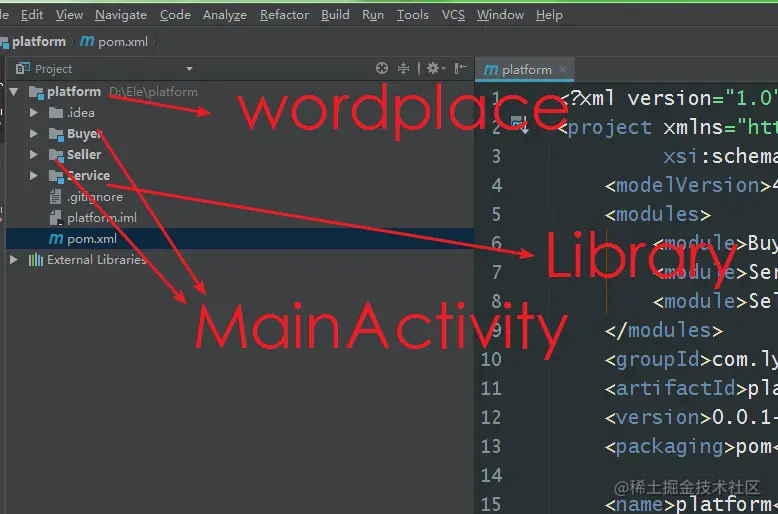
Task: Click the closing </modules> tag on line 9
Action: [x=664, y=330]
